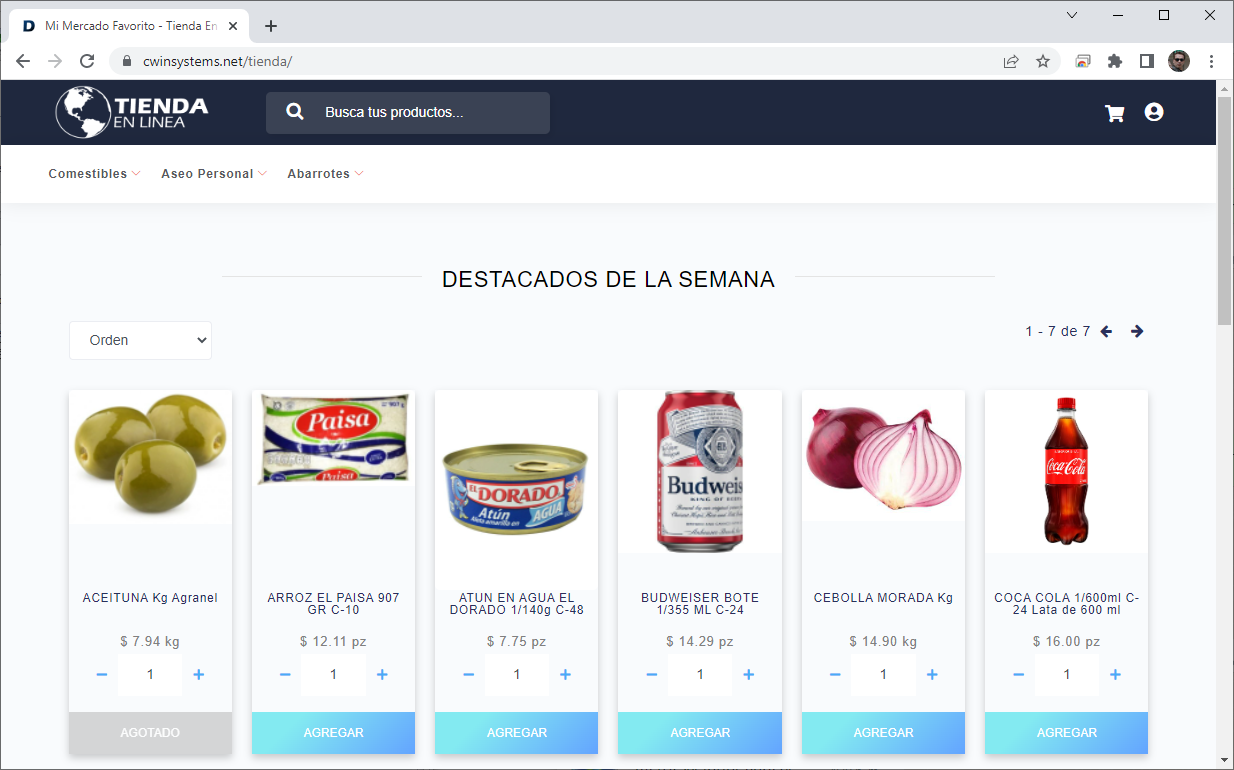Decrease quantity for Budweiser Bote

652,675
